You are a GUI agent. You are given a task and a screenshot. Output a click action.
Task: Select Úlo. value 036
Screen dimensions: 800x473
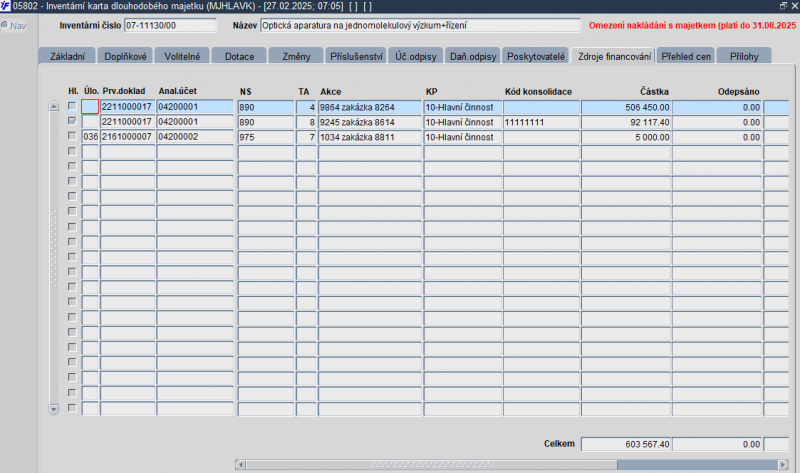90,137
